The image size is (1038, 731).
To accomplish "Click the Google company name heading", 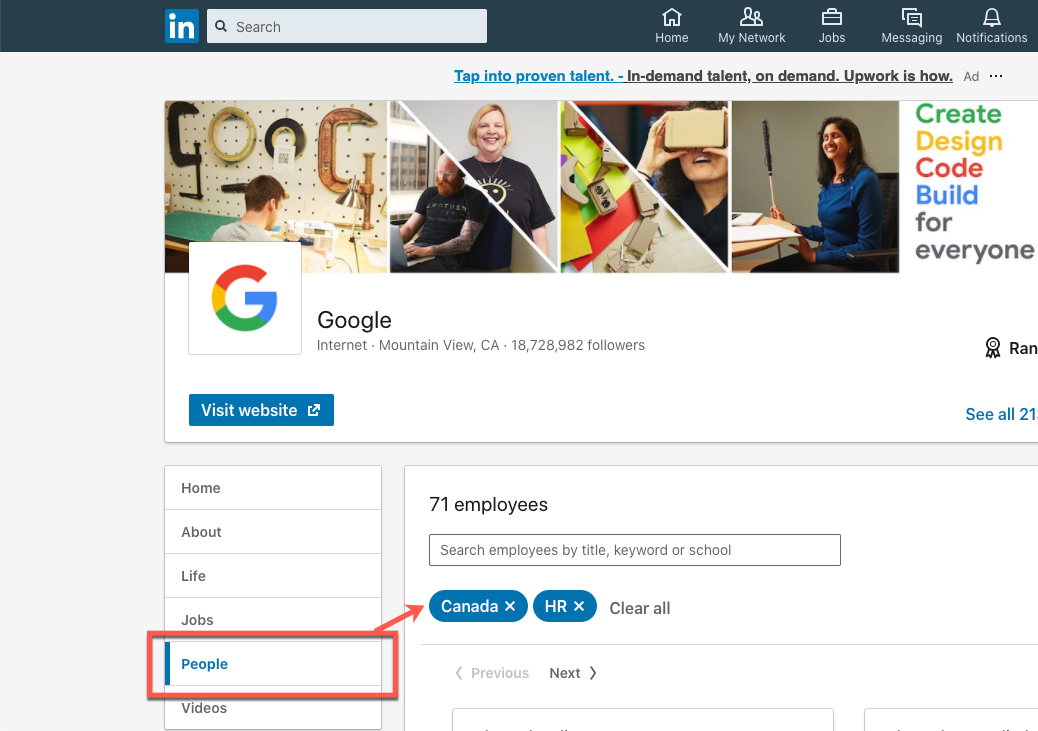I will (354, 320).
